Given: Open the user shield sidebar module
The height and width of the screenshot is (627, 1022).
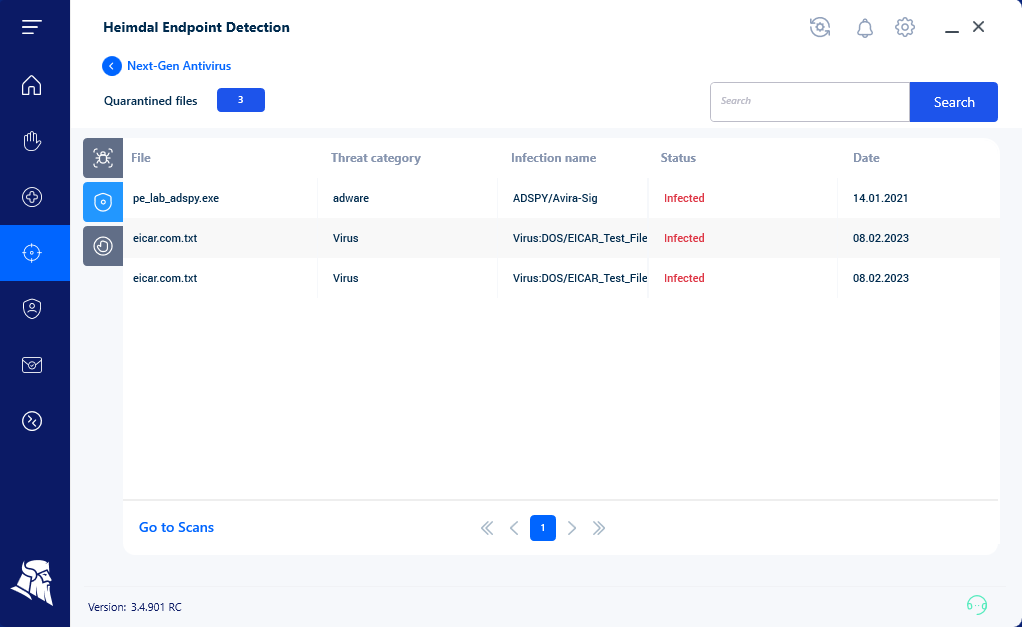Looking at the screenshot, I should (x=32, y=309).
